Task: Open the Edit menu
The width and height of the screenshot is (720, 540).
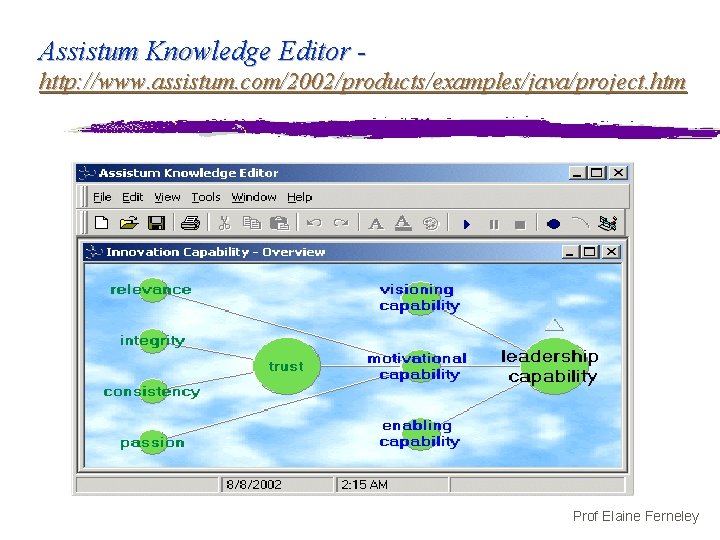Action: click(132, 197)
